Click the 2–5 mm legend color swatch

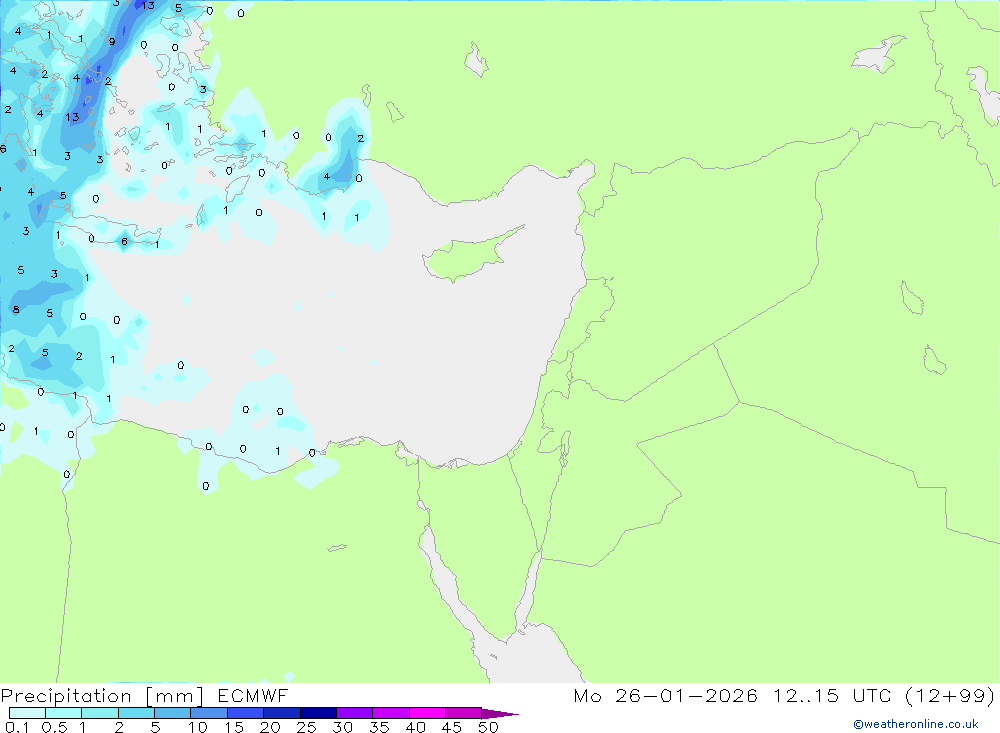pyautogui.click(x=136, y=713)
